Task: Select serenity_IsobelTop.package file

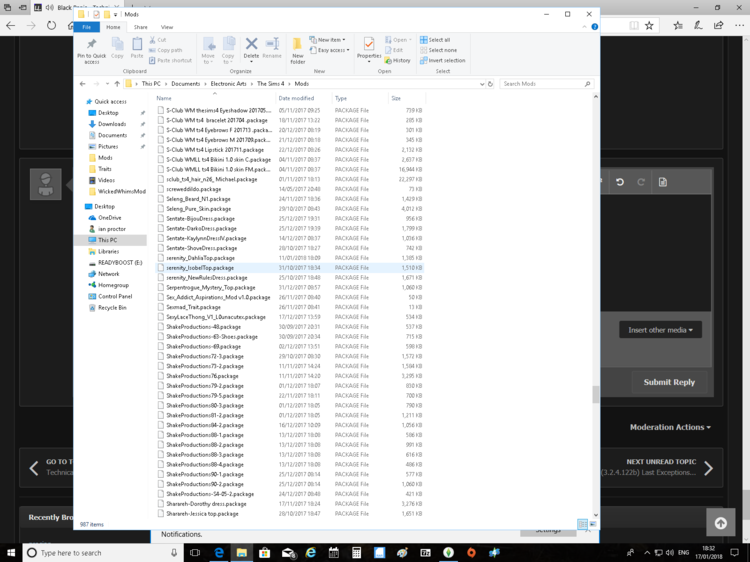Action: pos(289,268)
